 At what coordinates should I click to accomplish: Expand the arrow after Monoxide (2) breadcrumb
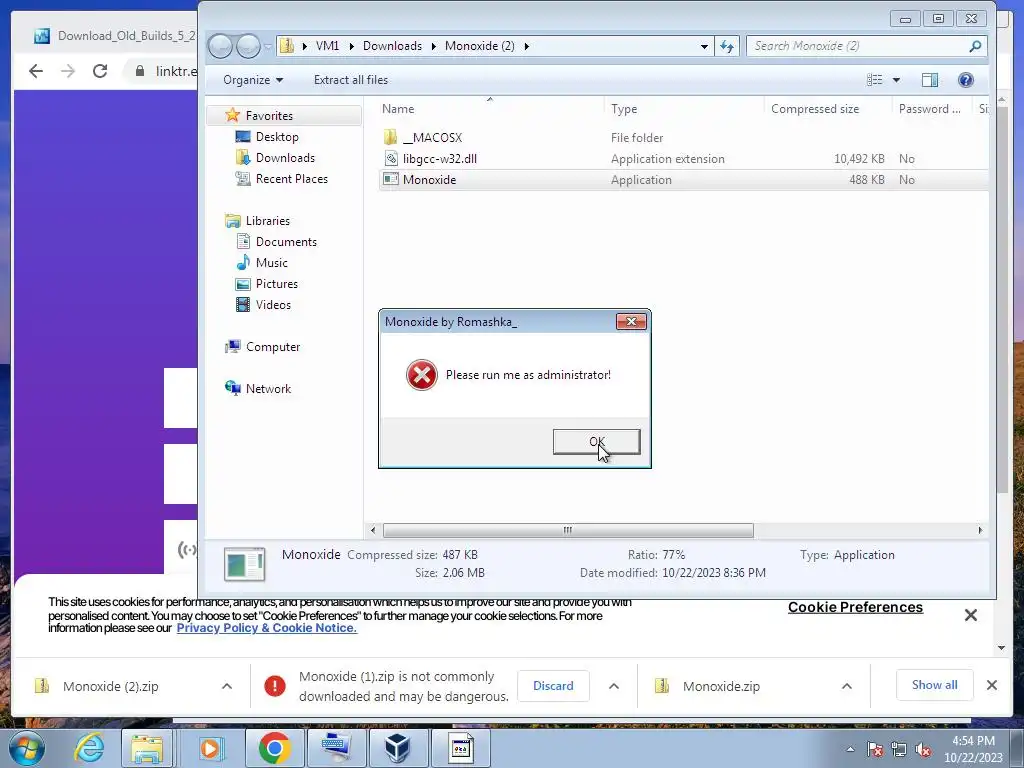526,46
